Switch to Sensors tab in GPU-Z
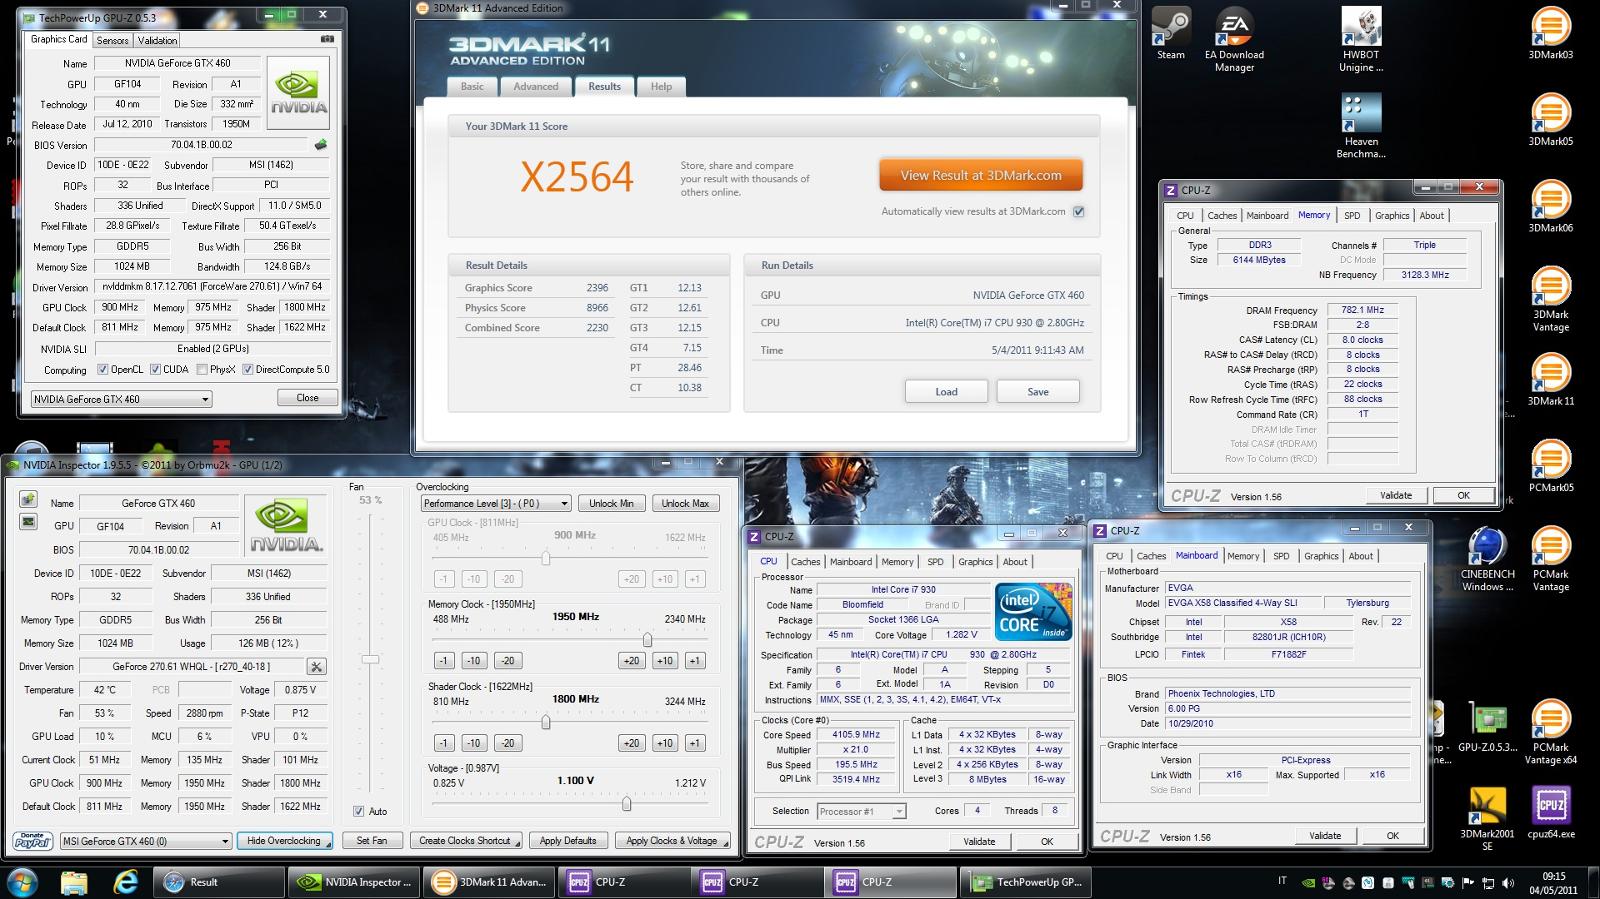The height and width of the screenshot is (899, 1600). click(x=112, y=41)
